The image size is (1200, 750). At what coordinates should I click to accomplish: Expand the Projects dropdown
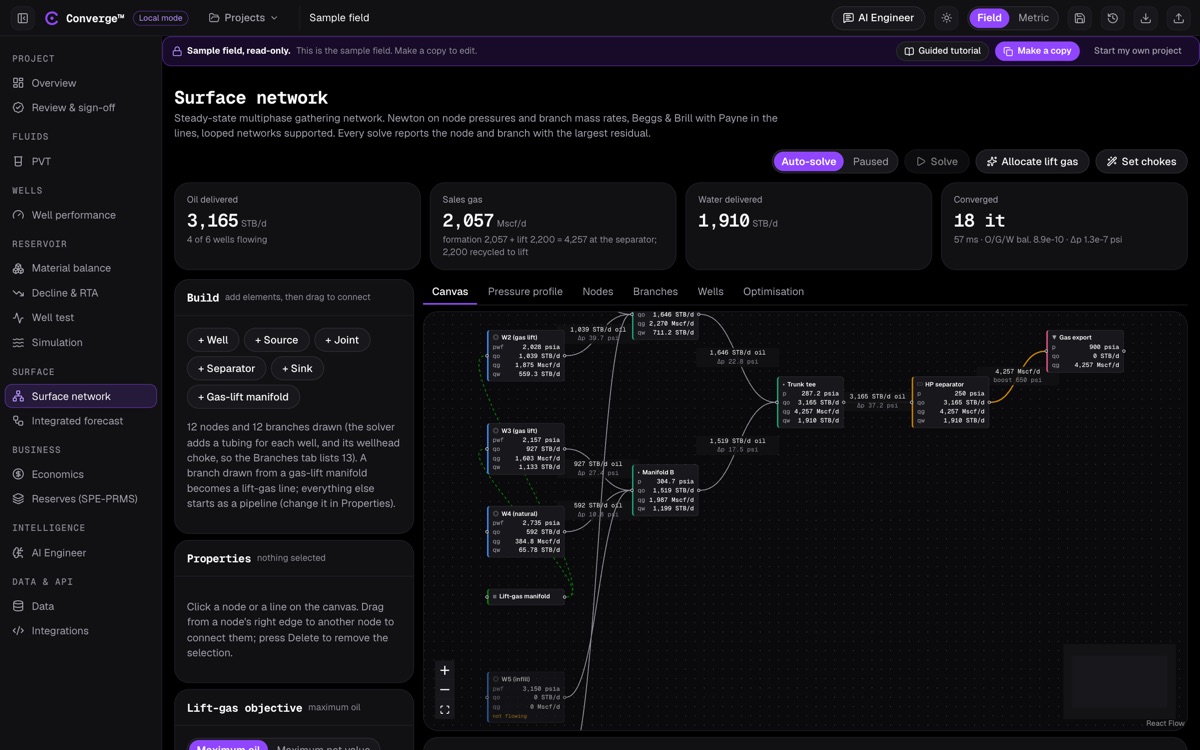click(x=243, y=18)
